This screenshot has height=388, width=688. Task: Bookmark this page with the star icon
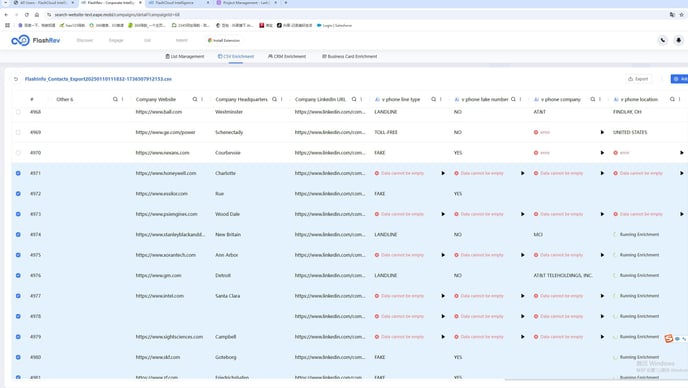coord(681,14)
